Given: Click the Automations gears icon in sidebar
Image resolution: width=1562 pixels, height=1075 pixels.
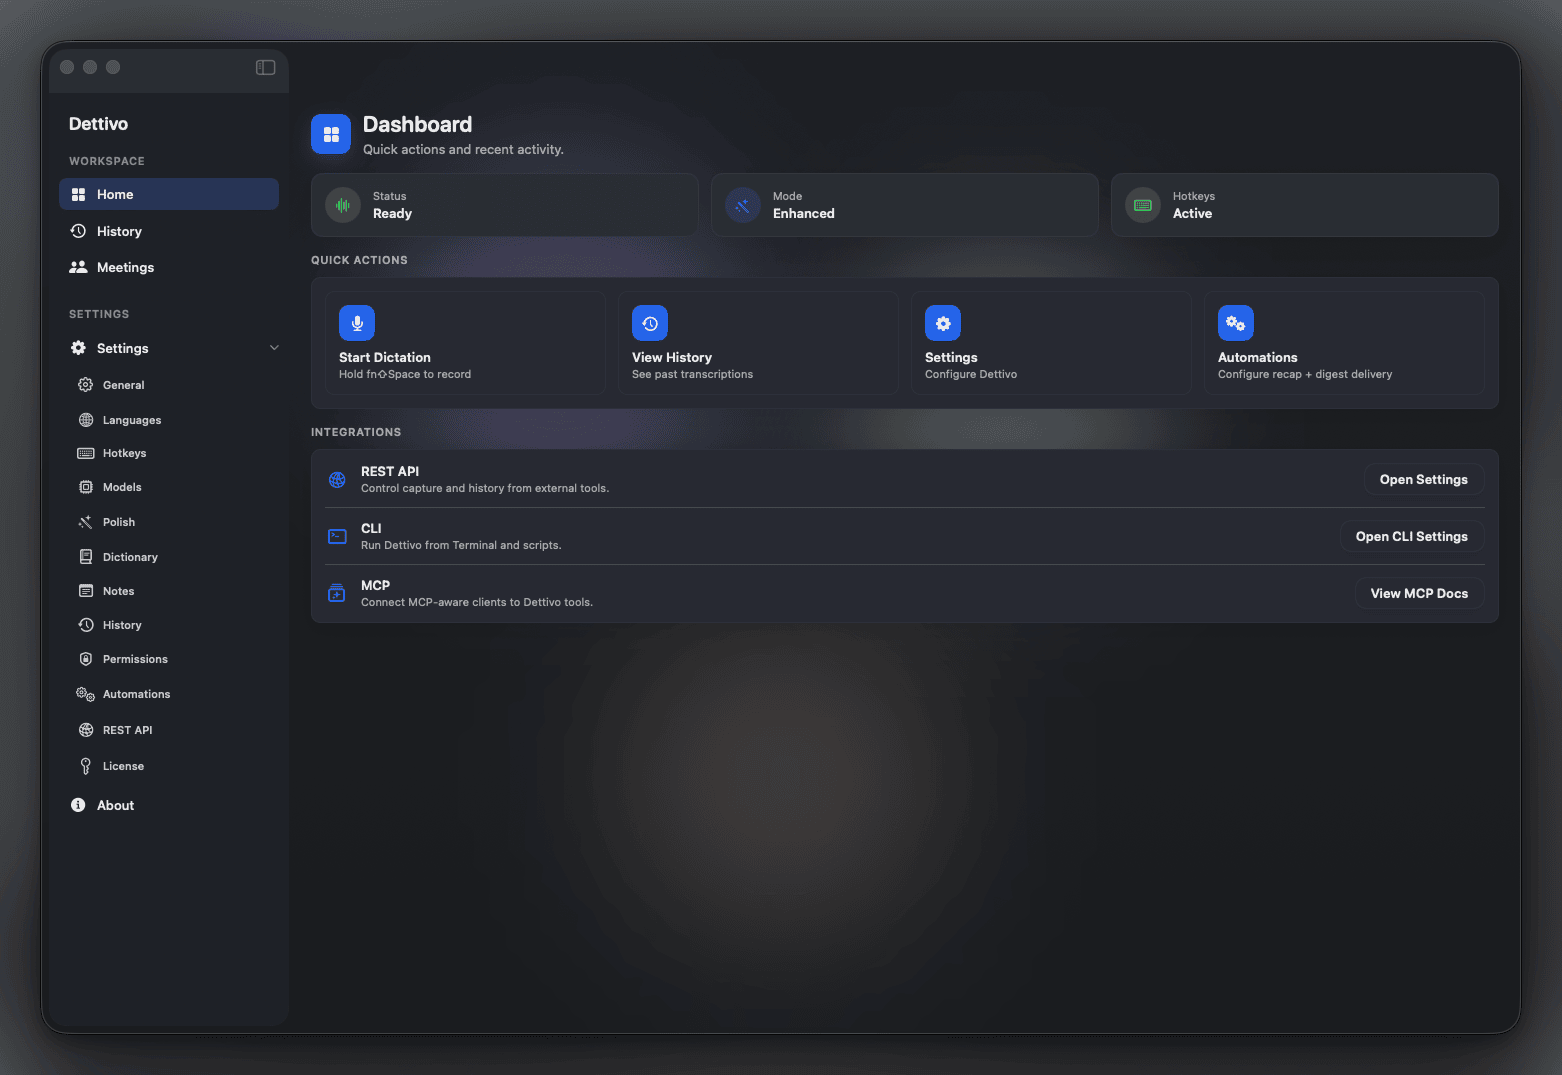Looking at the screenshot, I should tap(86, 694).
